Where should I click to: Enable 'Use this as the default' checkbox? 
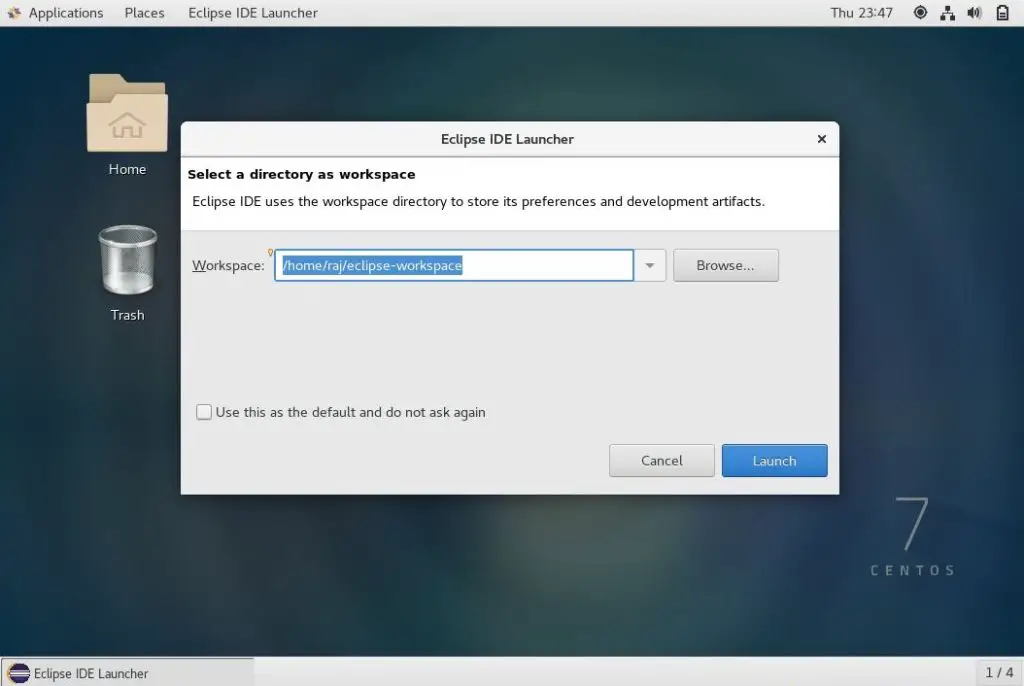tap(204, 412)
